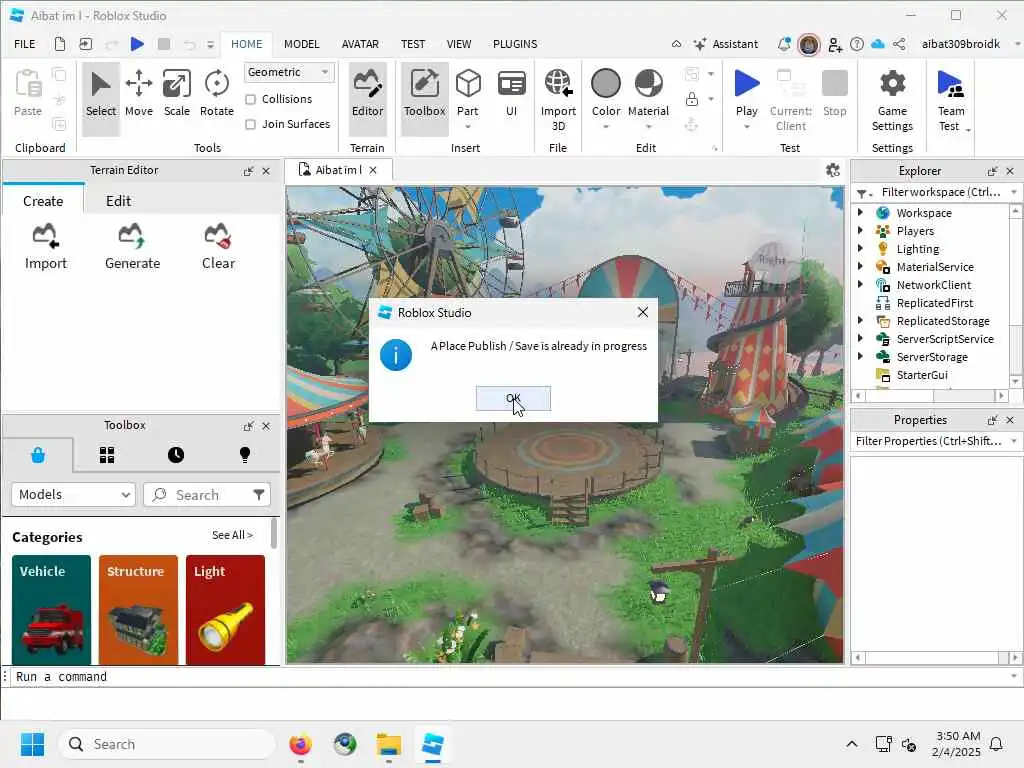Image resolution: width=1024 pixels, height=768 pixels.
Task: Close the Roblox Studio info dialog
Action: (643, 312)
